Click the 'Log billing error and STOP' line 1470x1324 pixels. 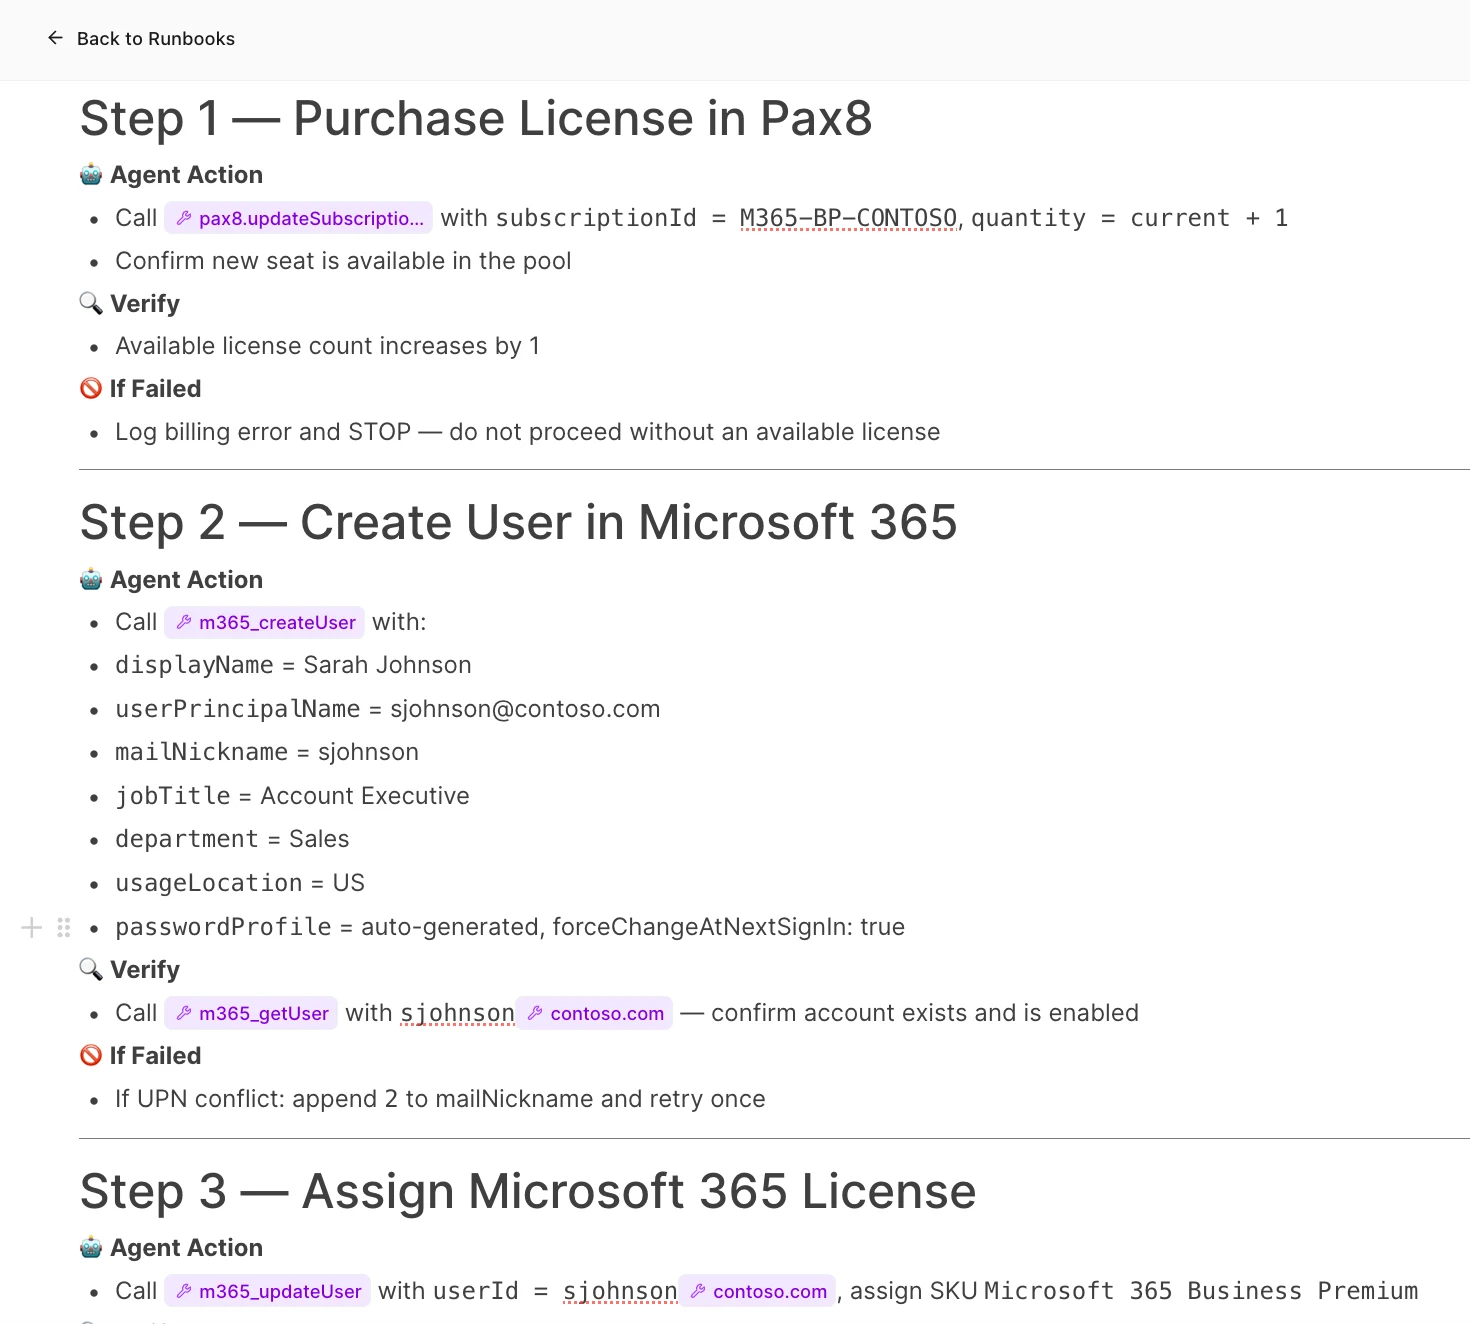(x=527, y=432)
